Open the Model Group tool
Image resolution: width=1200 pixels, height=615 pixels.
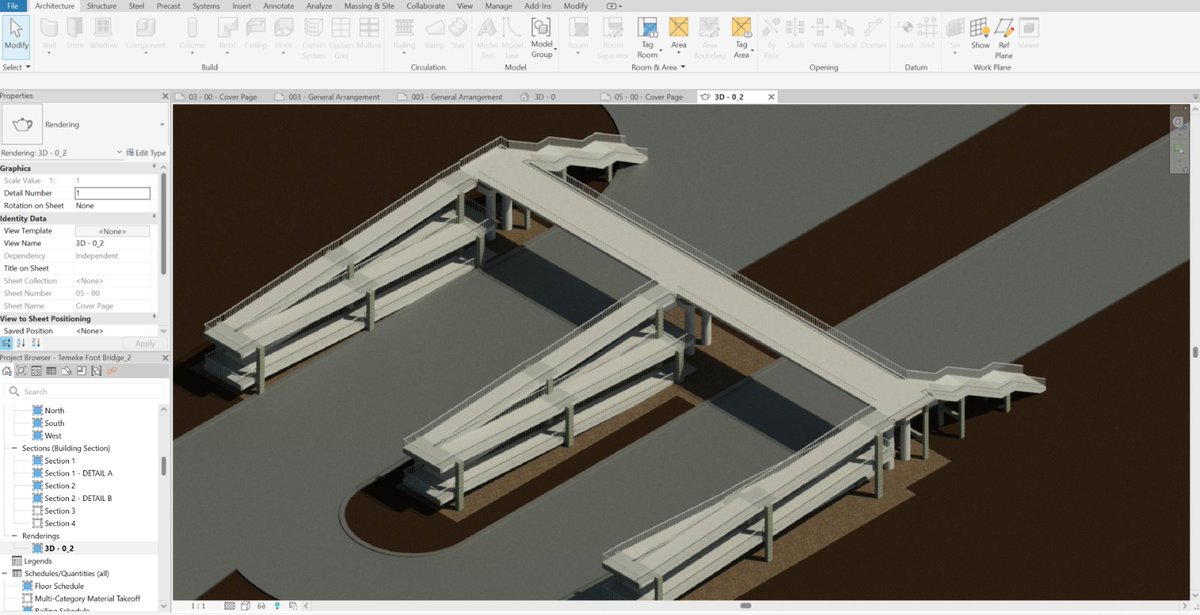tap(541, 36)
